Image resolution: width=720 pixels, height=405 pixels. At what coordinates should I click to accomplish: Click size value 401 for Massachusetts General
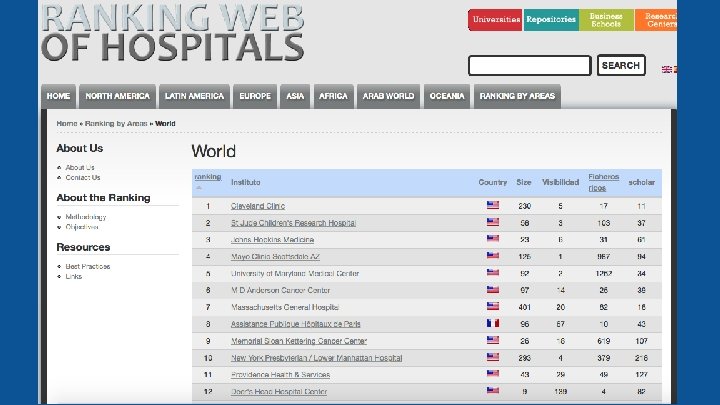[x=524, y=307]
